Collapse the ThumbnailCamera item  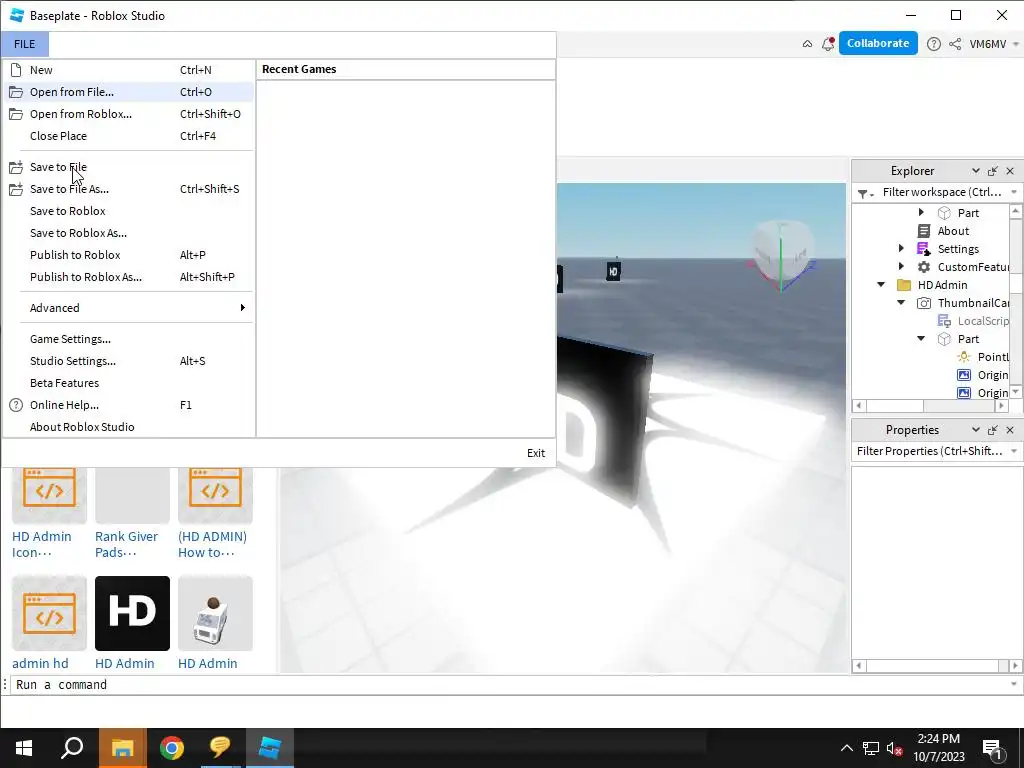[901, 302]
